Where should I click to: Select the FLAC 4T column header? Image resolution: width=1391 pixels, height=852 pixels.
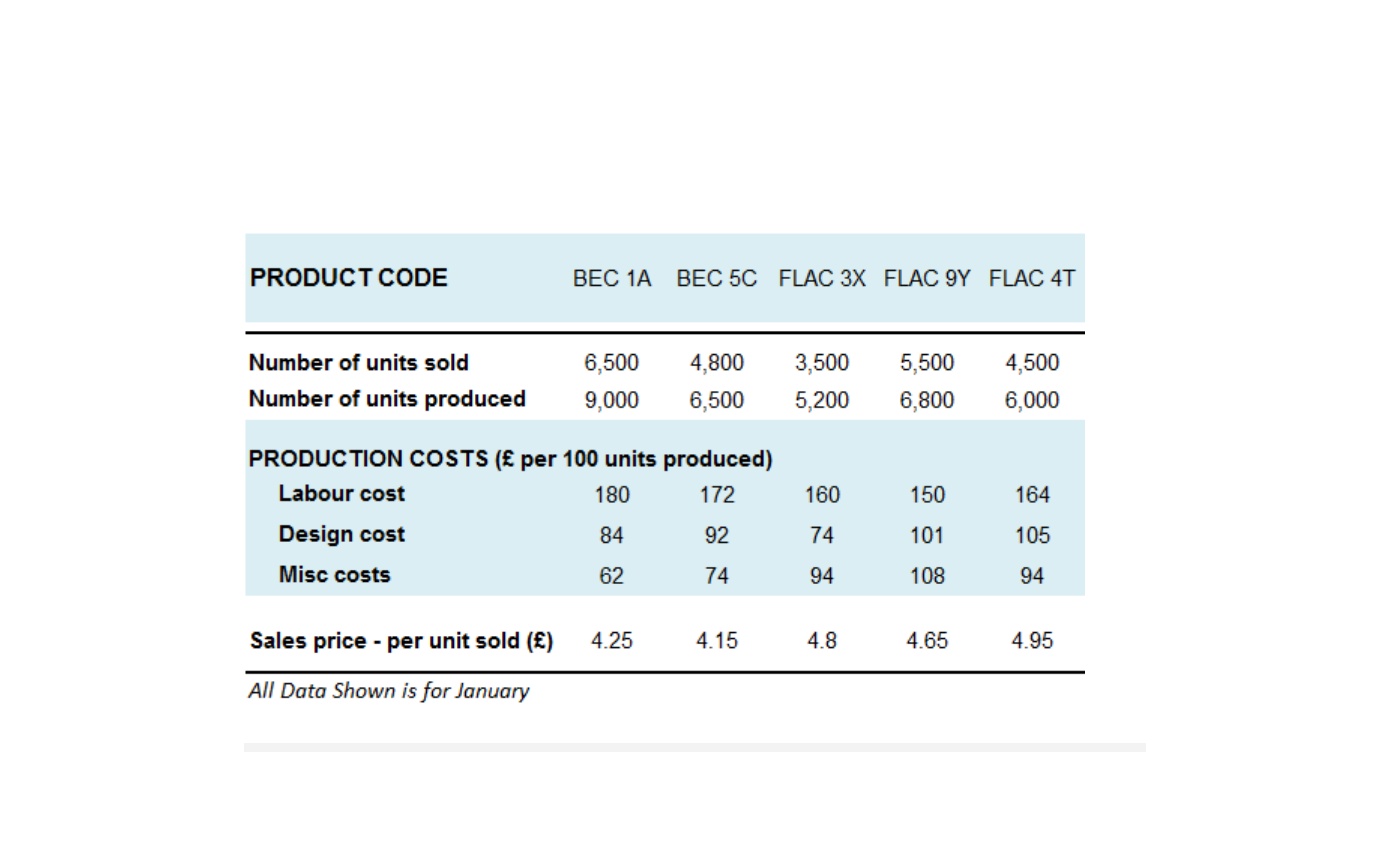1032,279
